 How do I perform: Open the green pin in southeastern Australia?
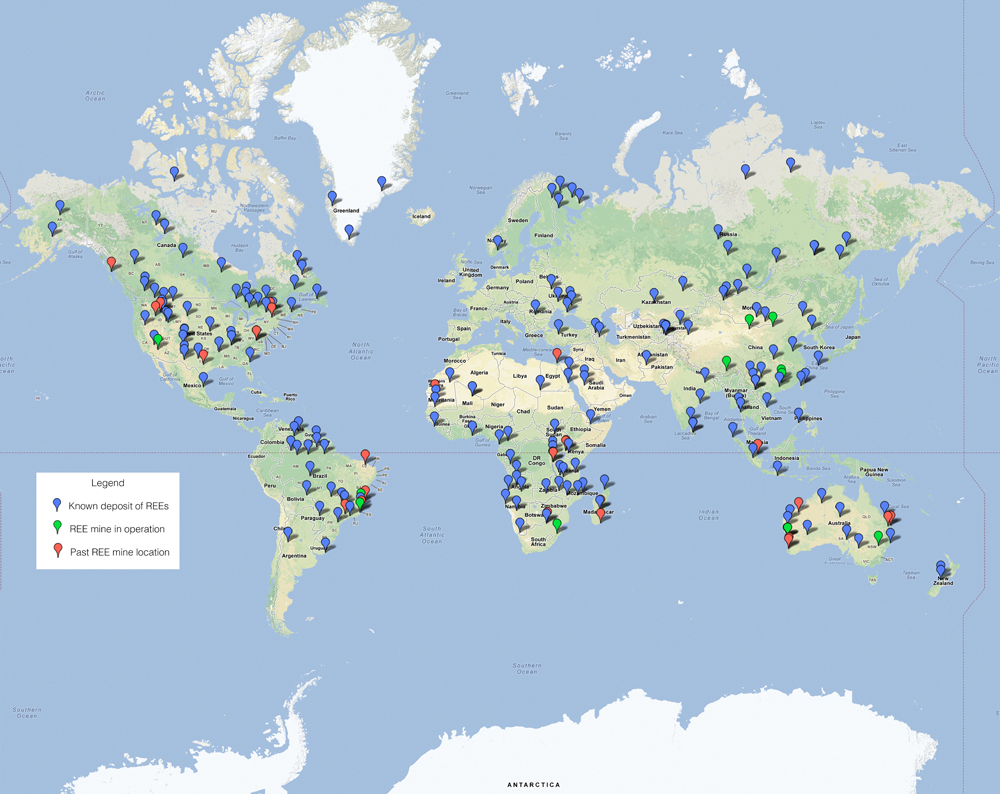878,536
